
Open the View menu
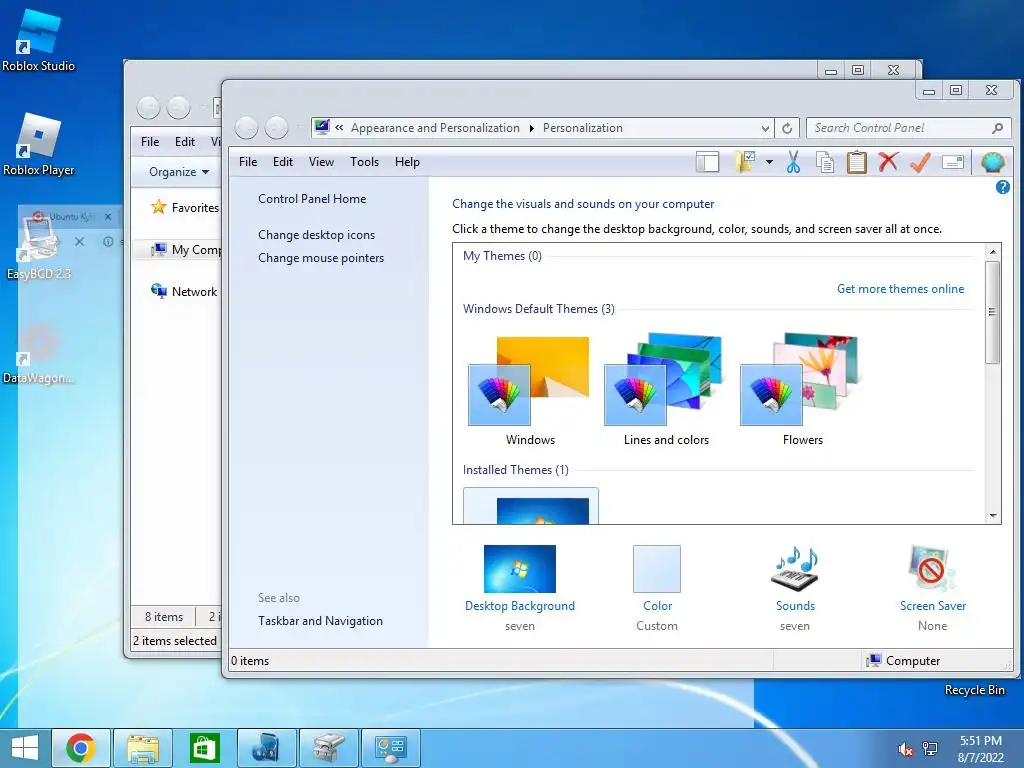321,162
